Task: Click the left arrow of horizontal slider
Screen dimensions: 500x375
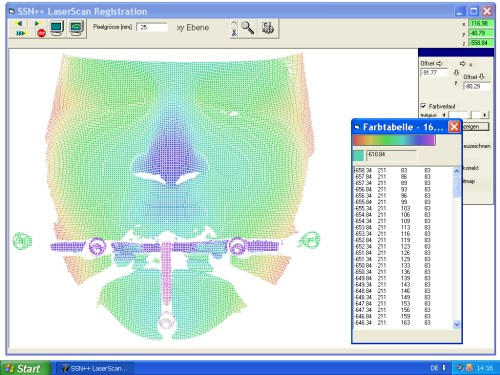Action: [444, 115]
